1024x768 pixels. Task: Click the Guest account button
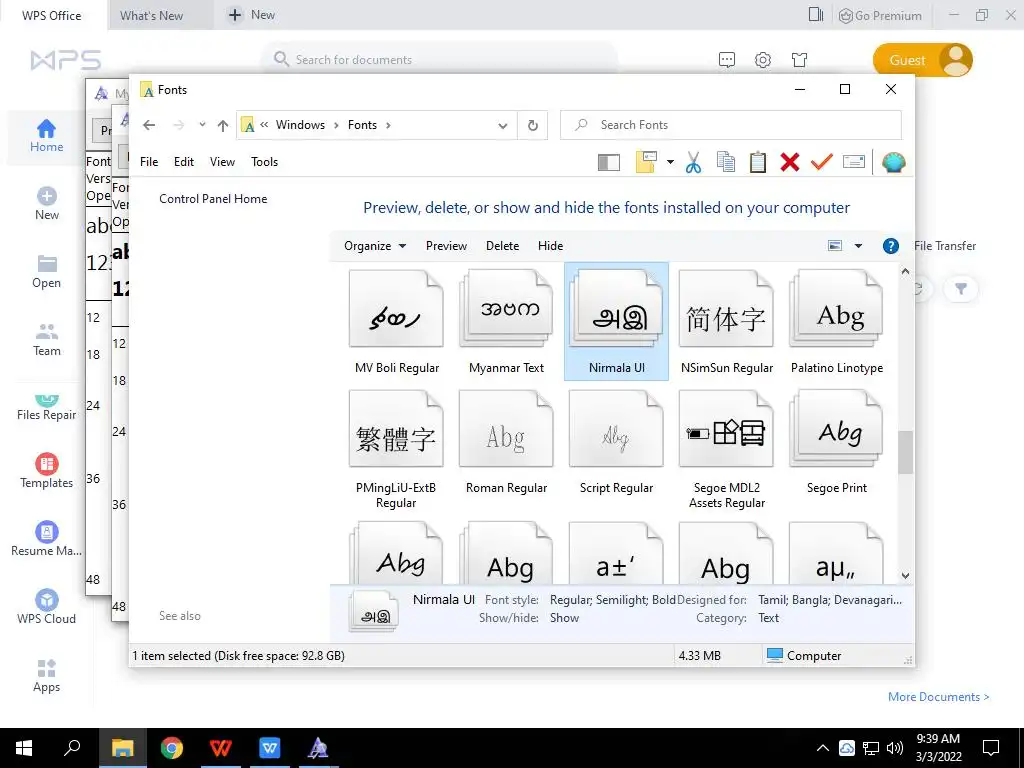[923, 60]
